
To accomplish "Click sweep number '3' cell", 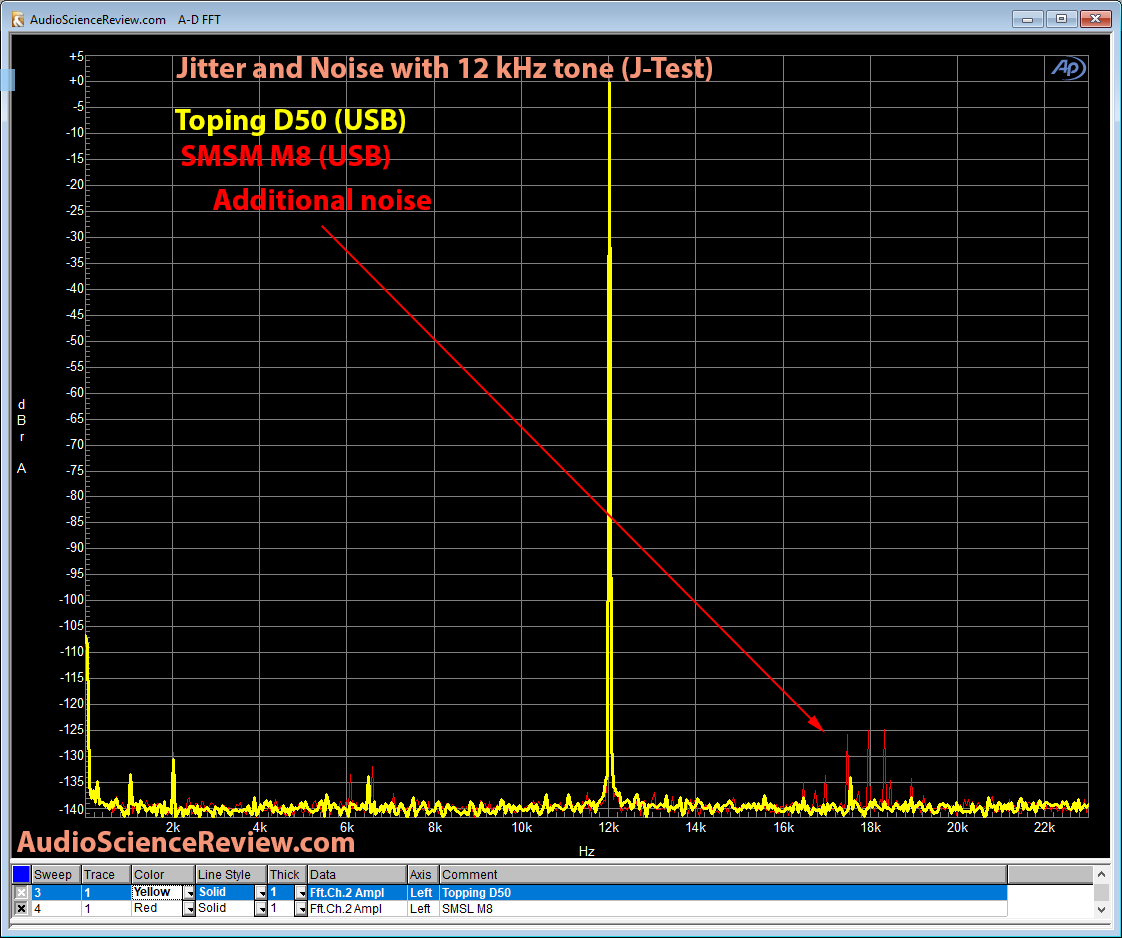I will click(x=57, y=893).
